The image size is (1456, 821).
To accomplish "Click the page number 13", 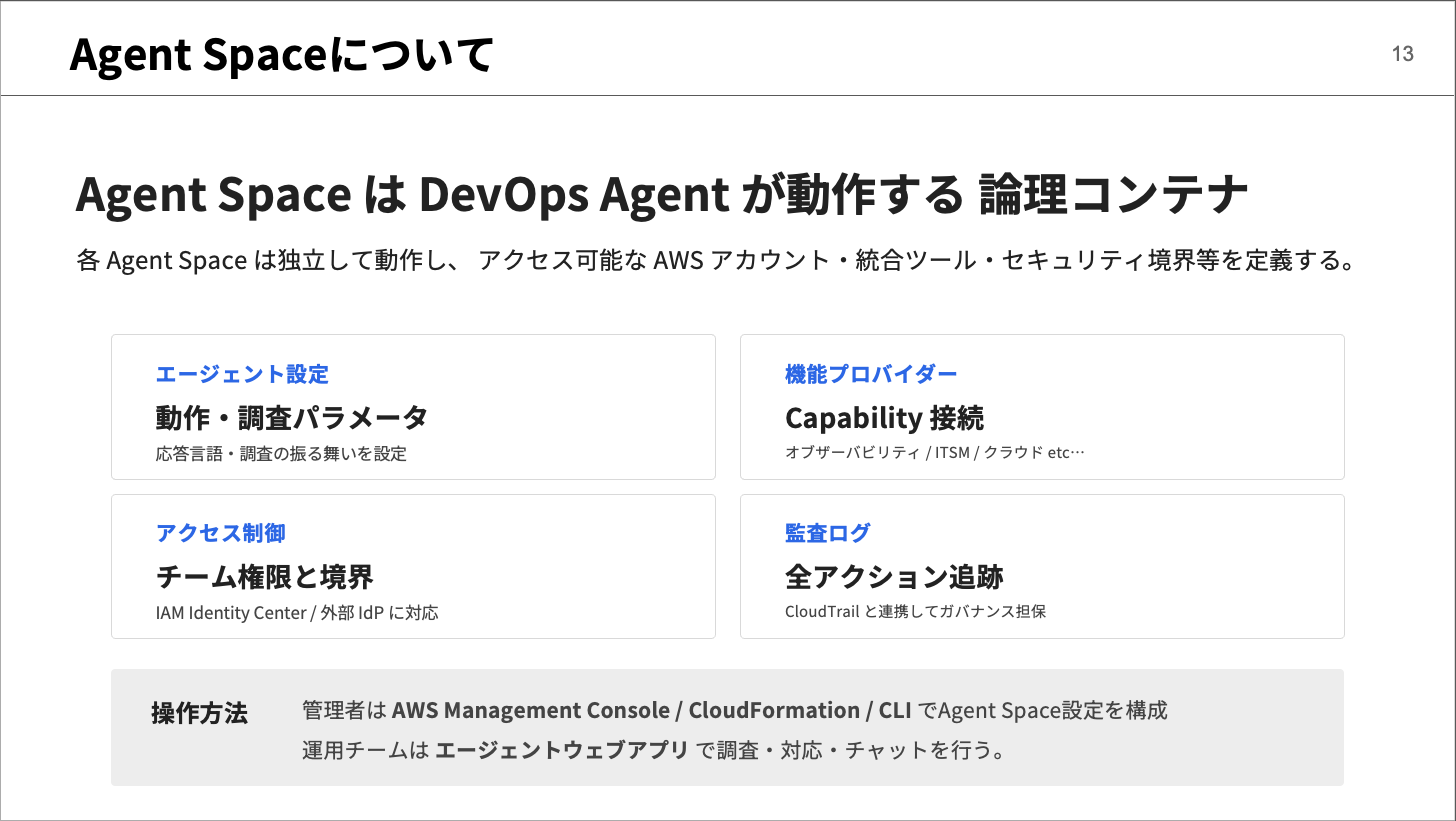I will click(x=1402, y=54).
